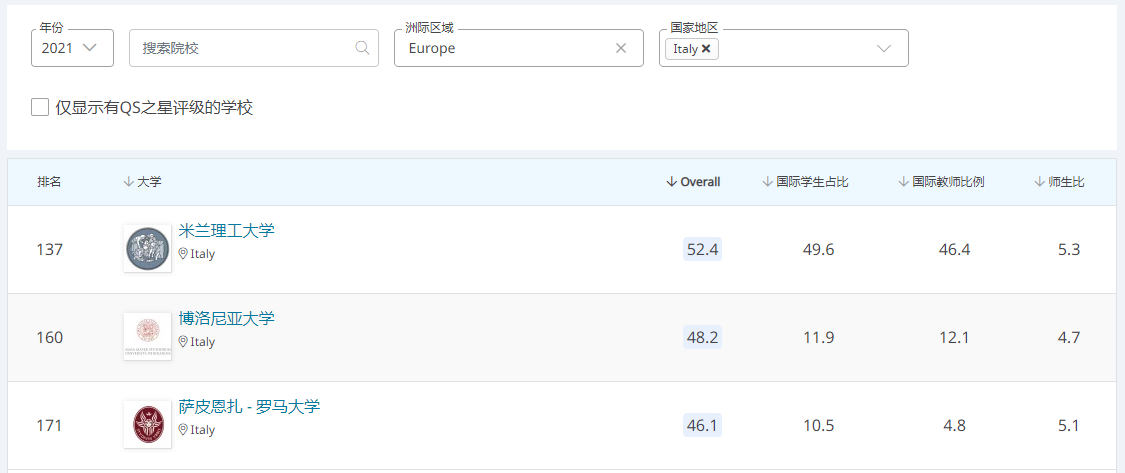Click the 搜索院校 search input field

253,48
